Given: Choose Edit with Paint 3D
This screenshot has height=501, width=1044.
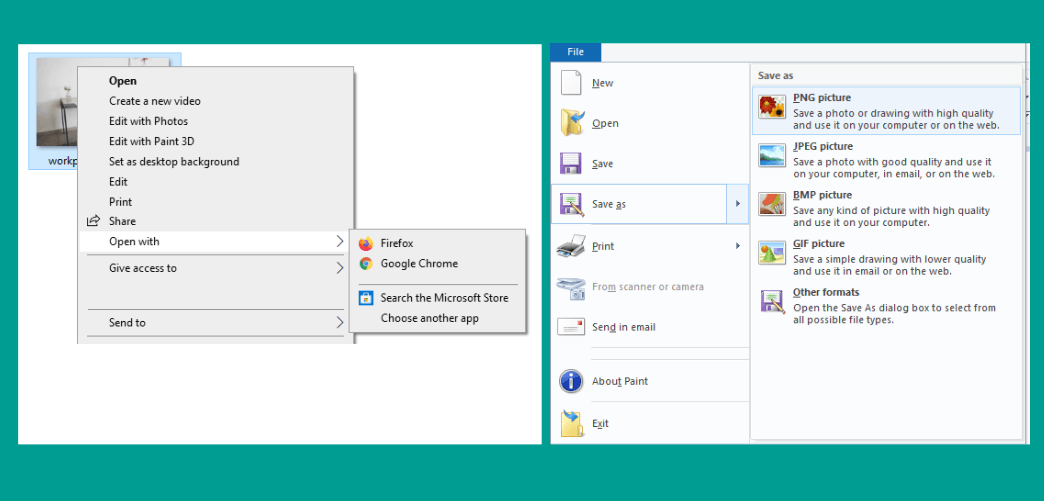Looking at the screenshot, I should (x=152, y=141).
